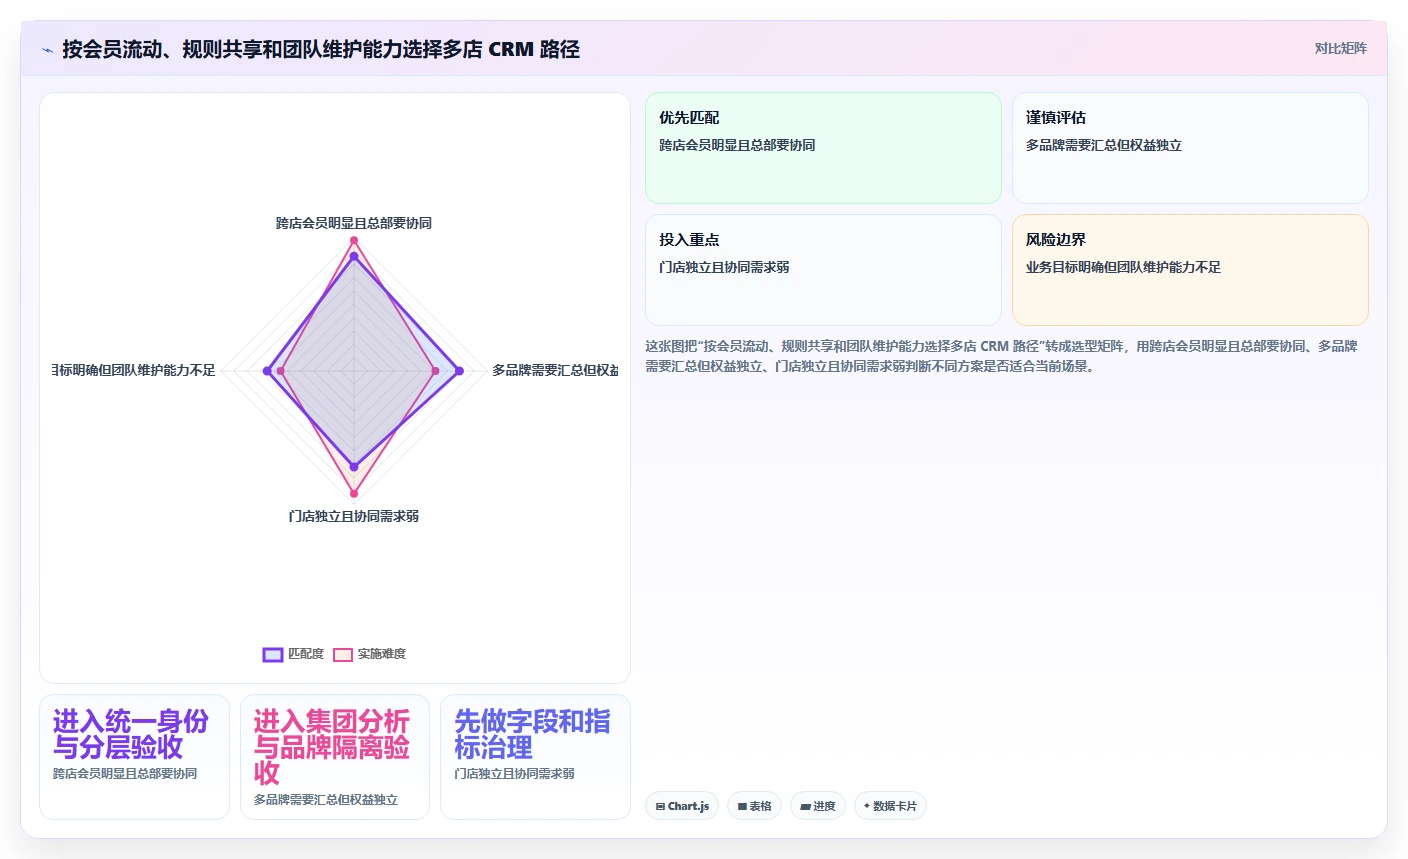Click the right radar axis label 多品牌需要汇总
Viewport: 1408px width, 859px height.
pos(555,370)
